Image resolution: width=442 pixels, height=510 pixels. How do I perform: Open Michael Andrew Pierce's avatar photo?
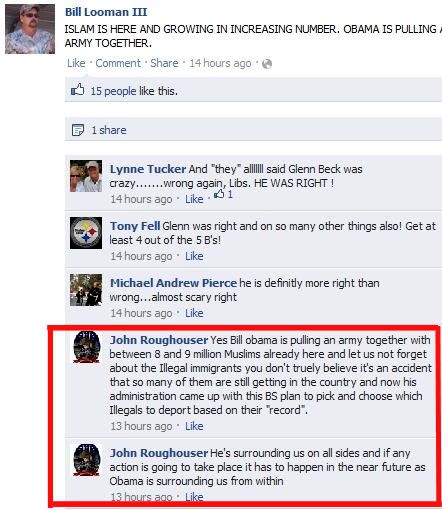coord(86,290)
